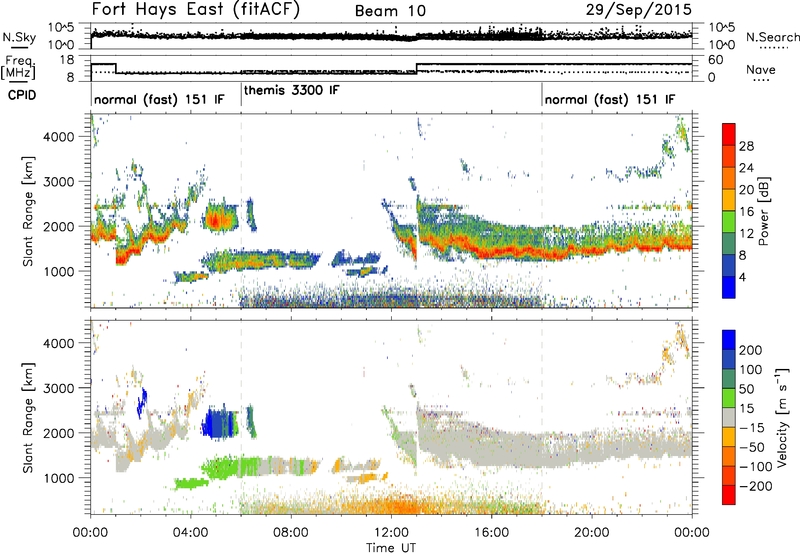Click the 'Velocity [m s⁻¹]' colorbar label
The image size is (800, 554).
point(781,417)
